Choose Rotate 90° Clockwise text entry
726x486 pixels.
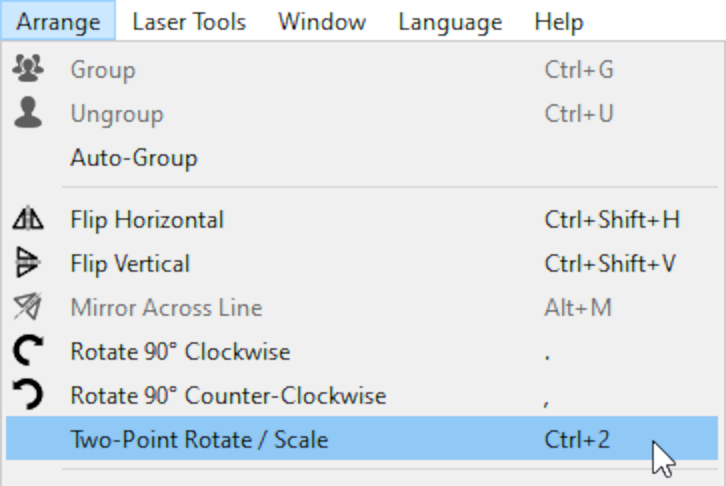point(180,351)
